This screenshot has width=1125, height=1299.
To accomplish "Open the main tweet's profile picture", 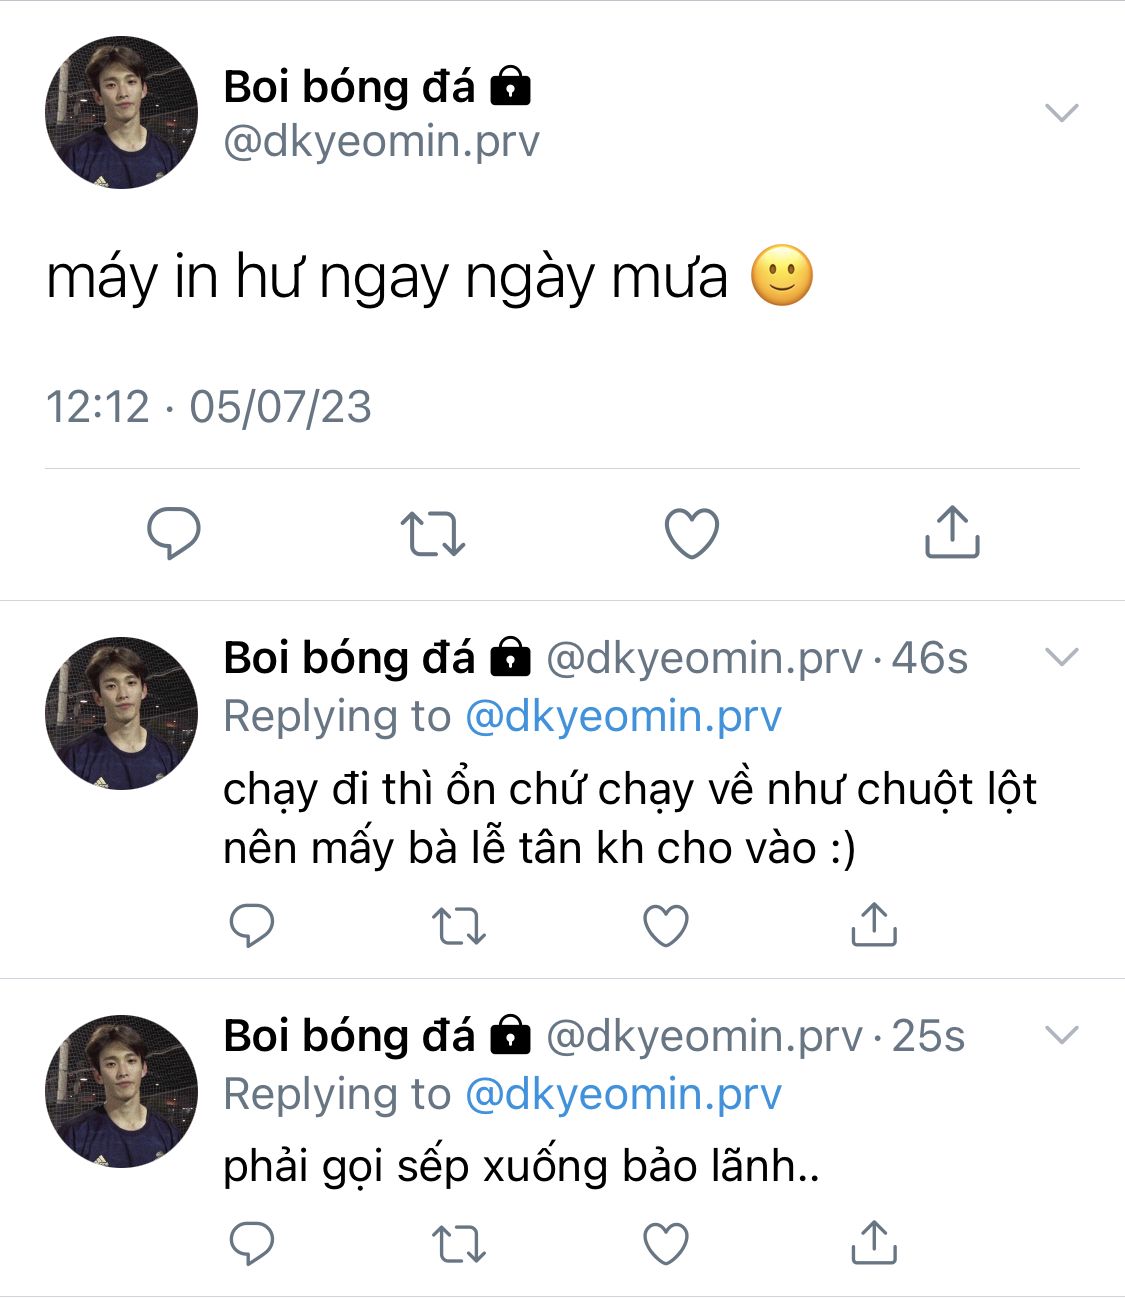I will tap(121, 112).
